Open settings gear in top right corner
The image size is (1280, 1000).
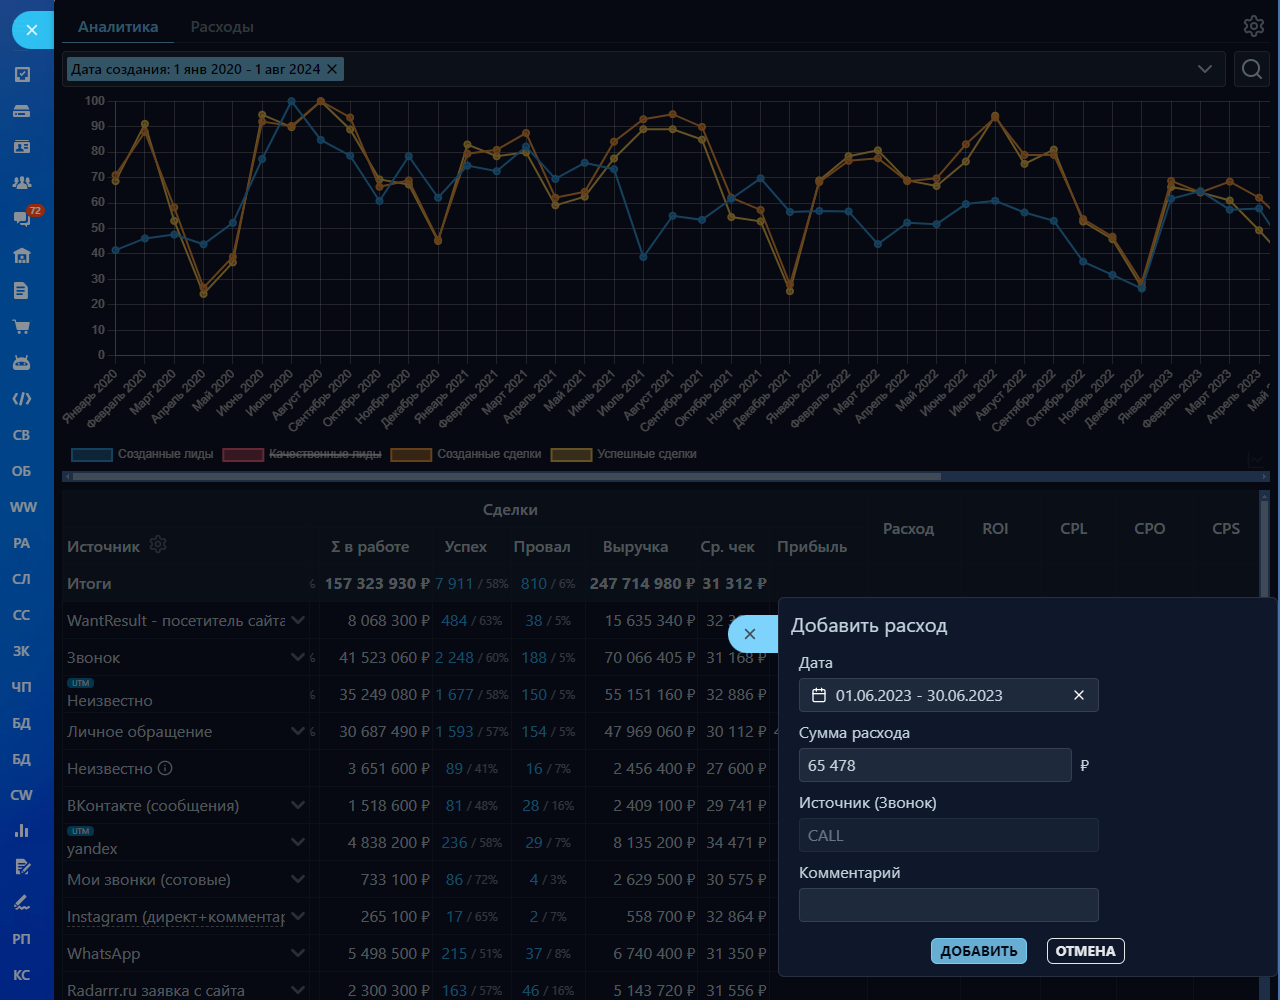click(x=1253, y=26)
